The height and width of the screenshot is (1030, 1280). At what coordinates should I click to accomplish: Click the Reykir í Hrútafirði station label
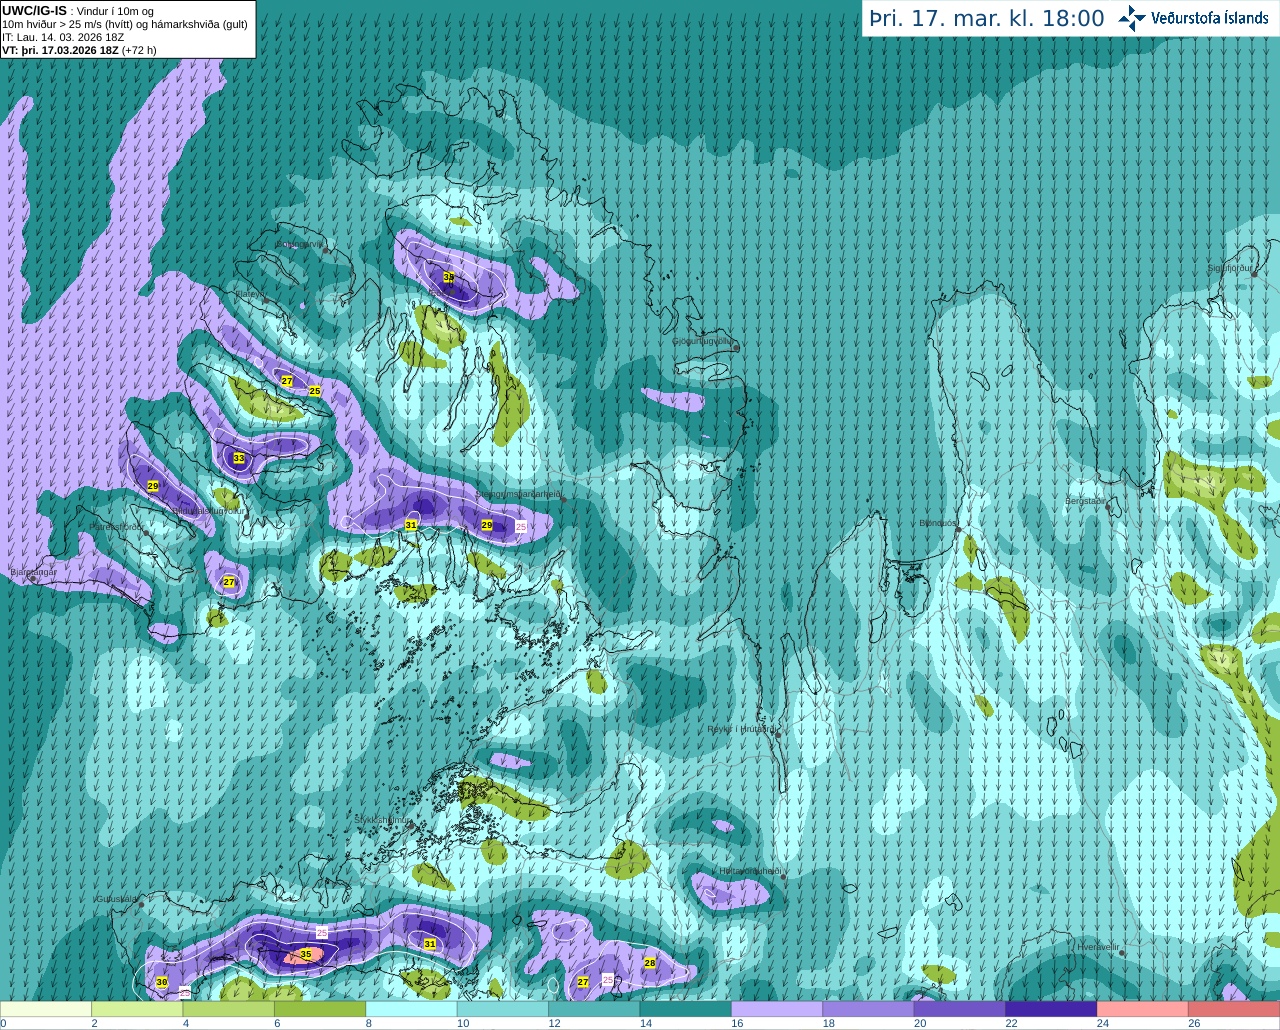(740, 729)
